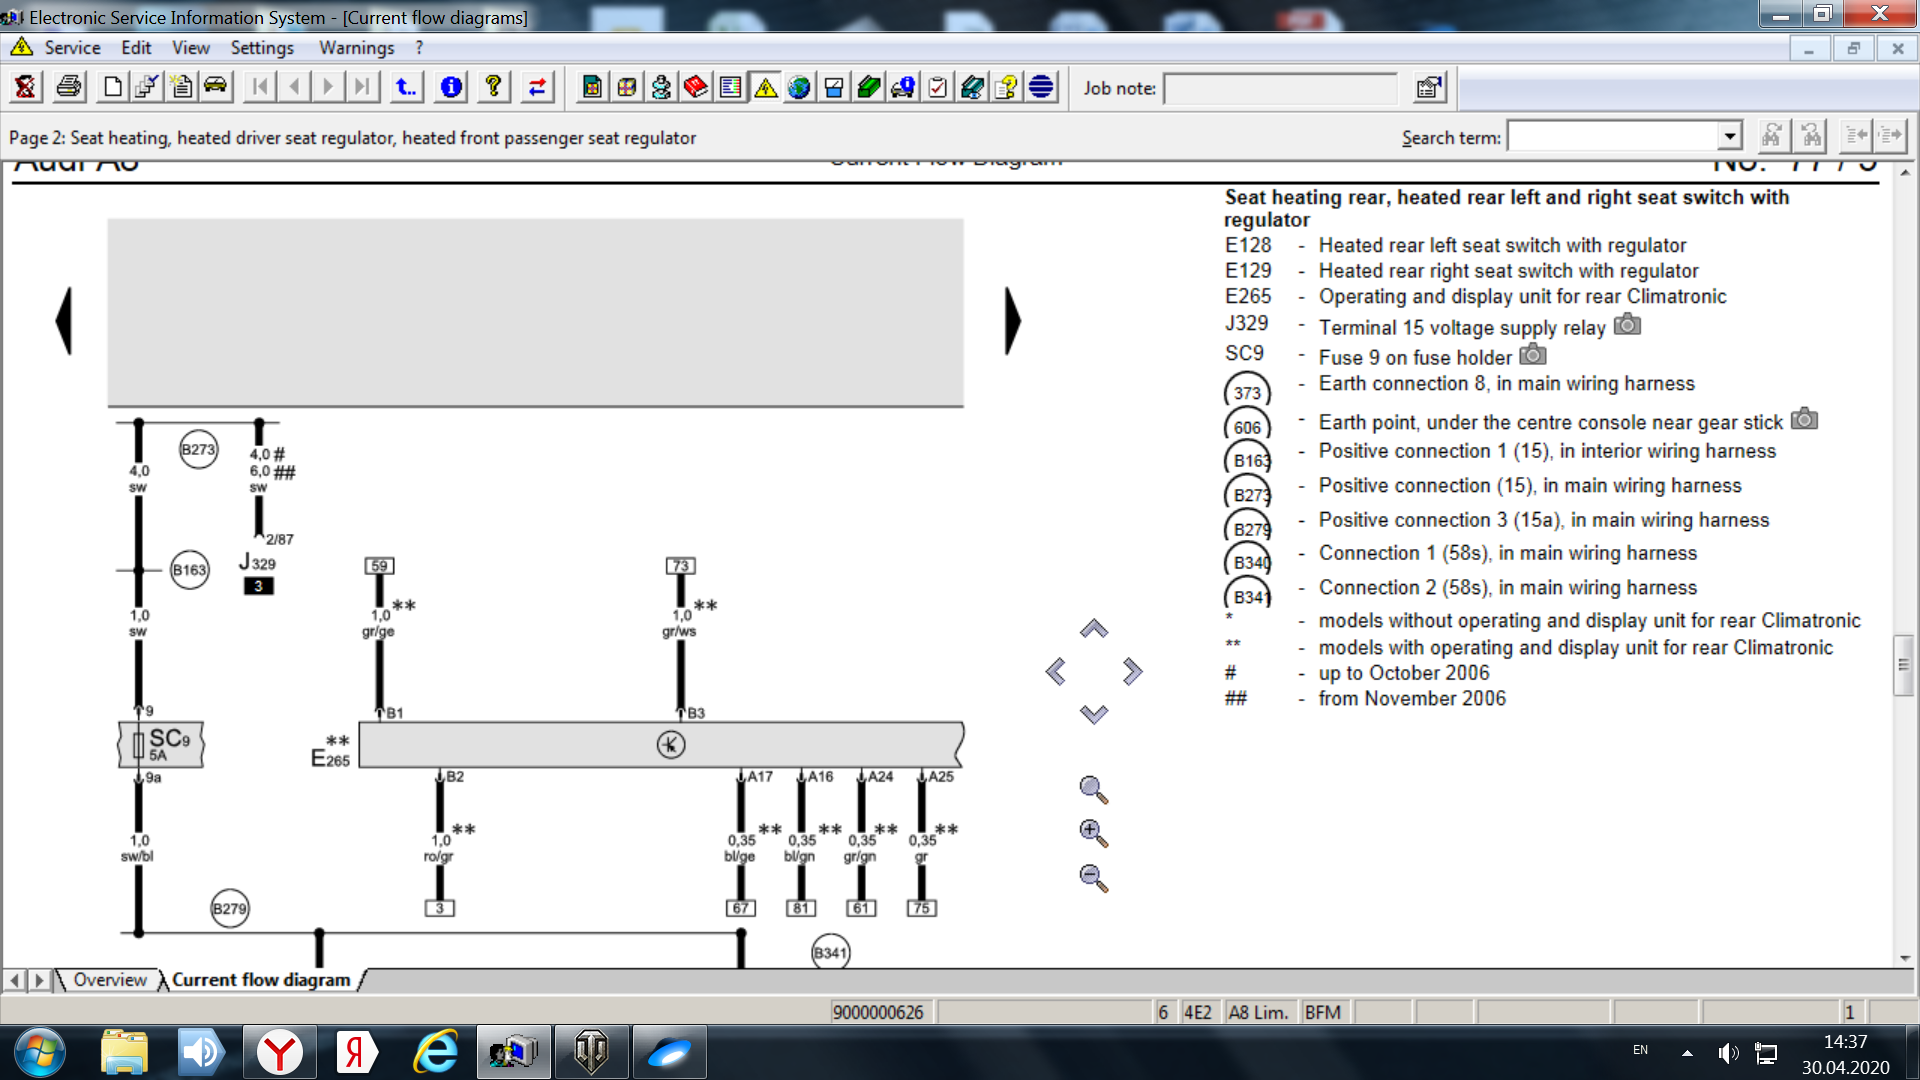Click the blue information icon
1920x1080 pixels.
[x=451, y=88]
